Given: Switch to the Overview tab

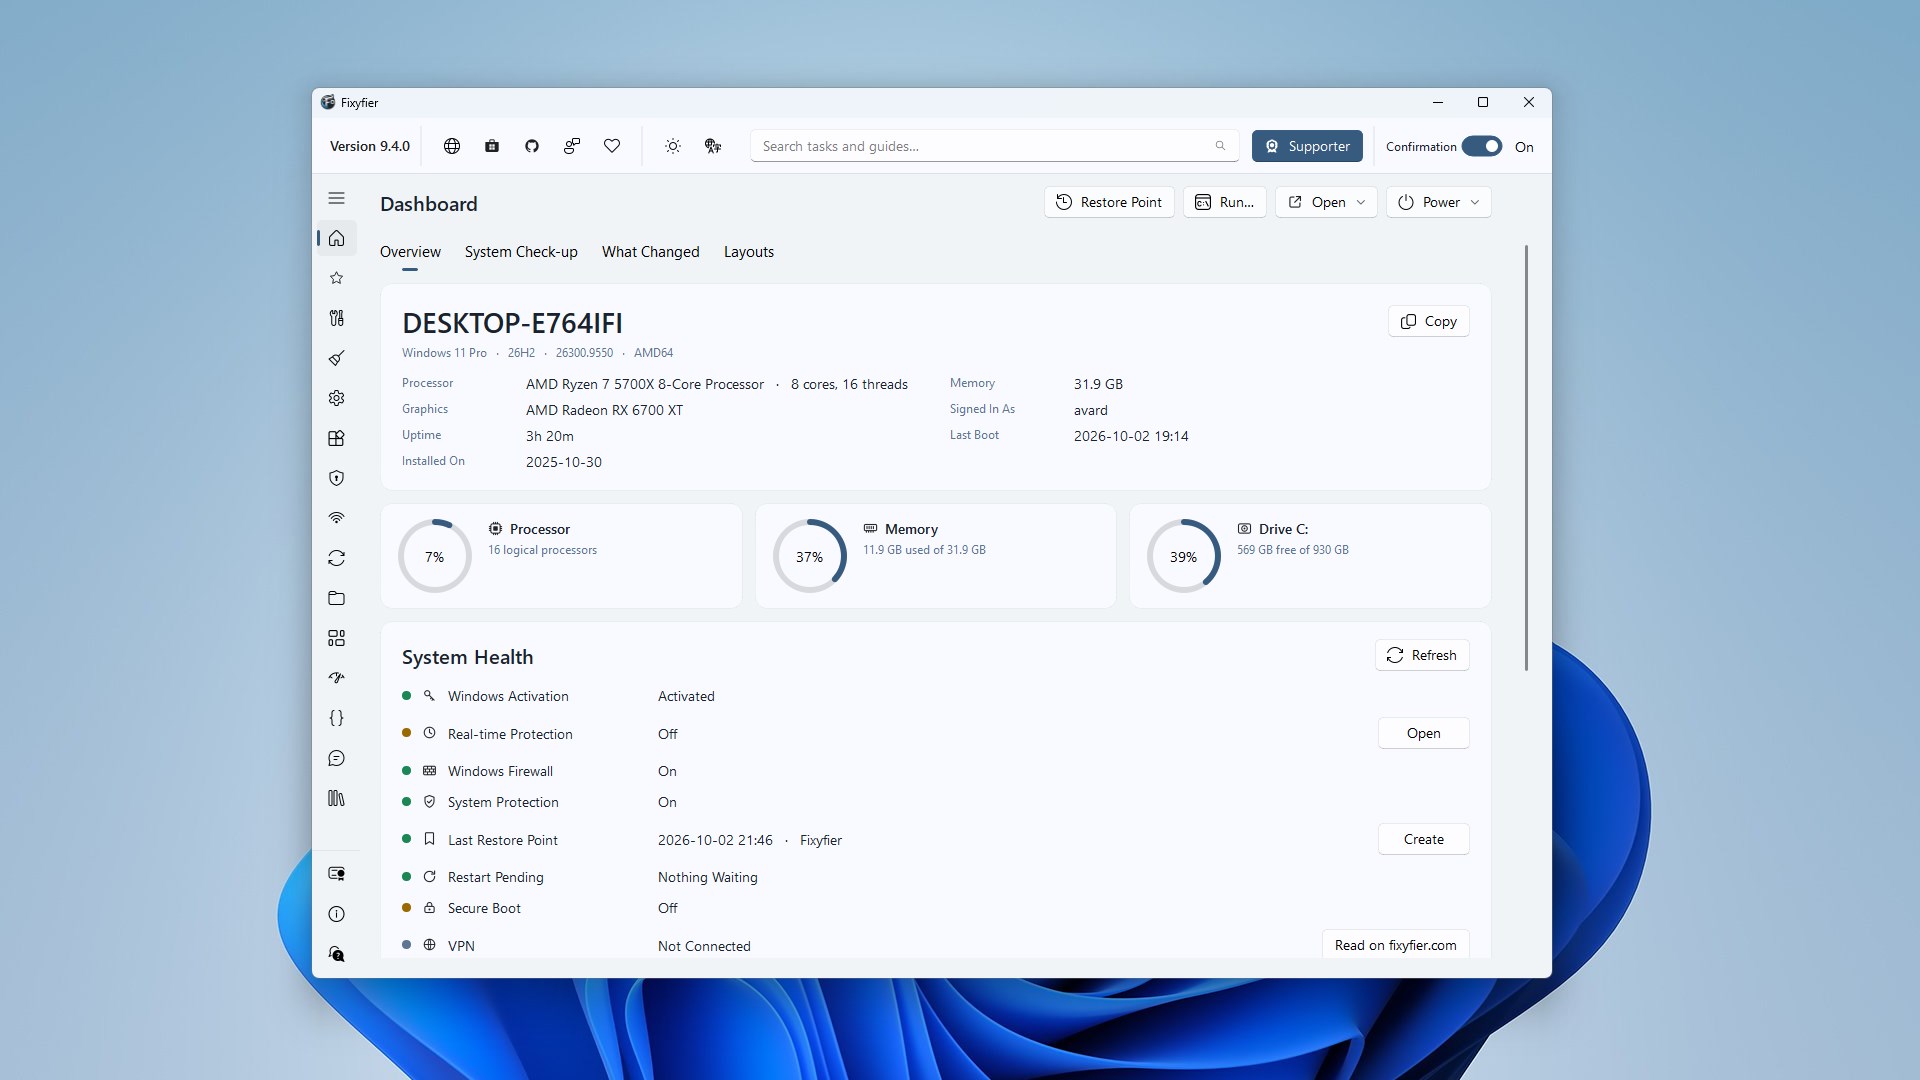Looking at the screenshot, I should tap(410, 252).
